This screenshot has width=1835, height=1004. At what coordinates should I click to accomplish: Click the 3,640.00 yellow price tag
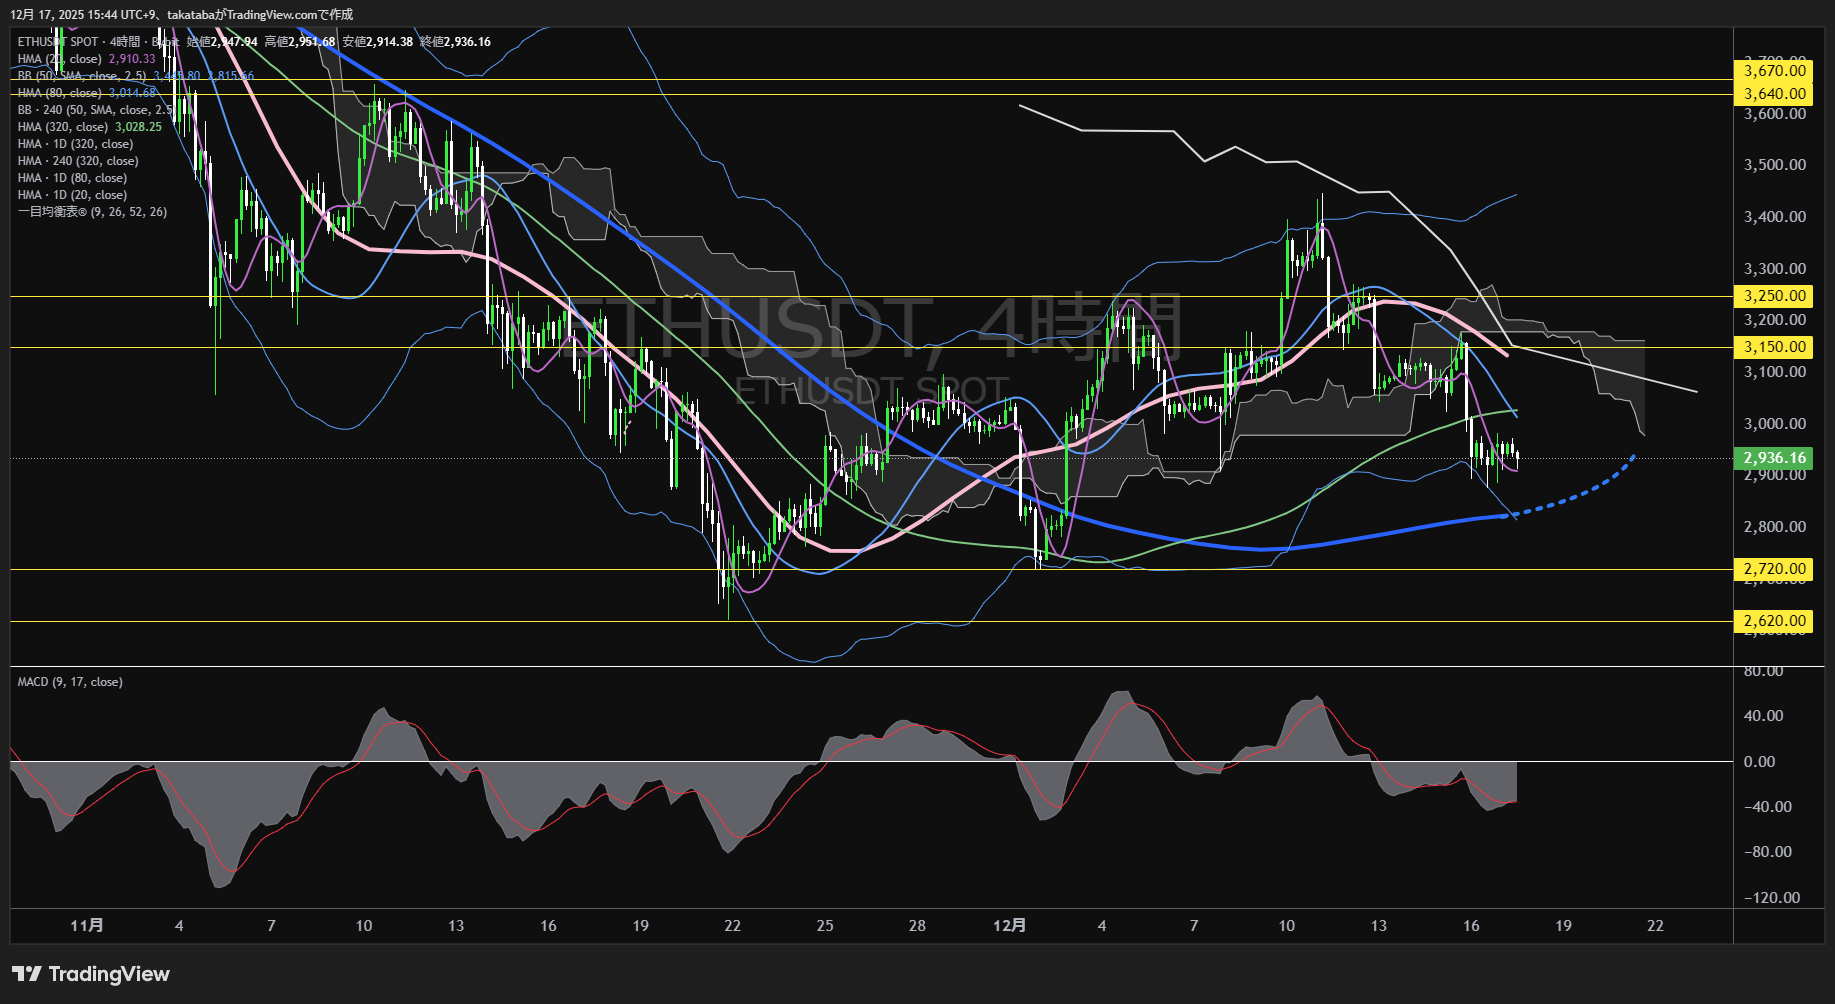(1774, 94)
